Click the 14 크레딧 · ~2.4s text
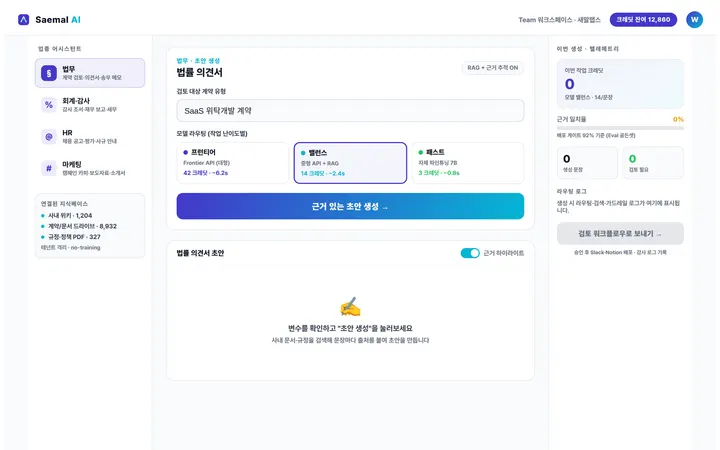Screen dimensions: 720x450 323,174
